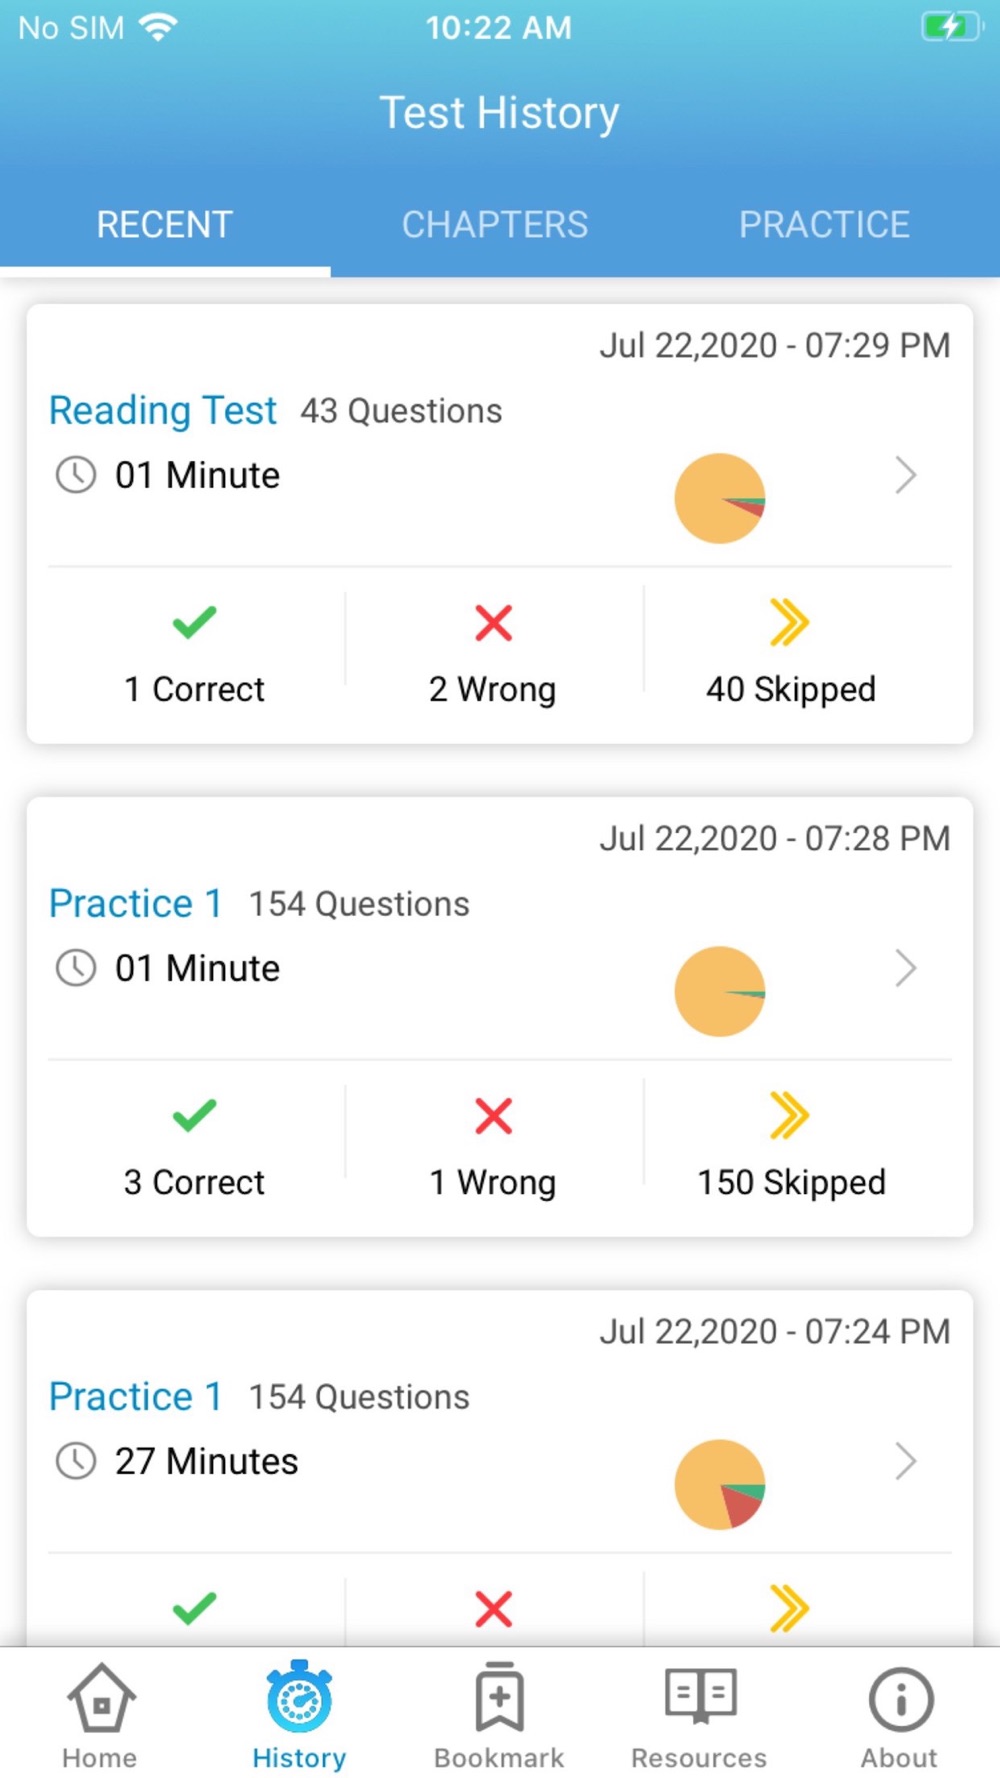
Task: Tap the Reading Test pie chart
Action: pyautogui.click(x=720, y=498)
